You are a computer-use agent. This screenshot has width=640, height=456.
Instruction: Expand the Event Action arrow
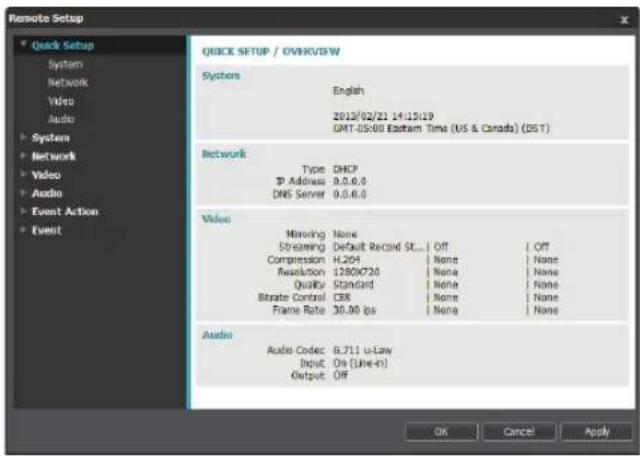coord(24,211)
